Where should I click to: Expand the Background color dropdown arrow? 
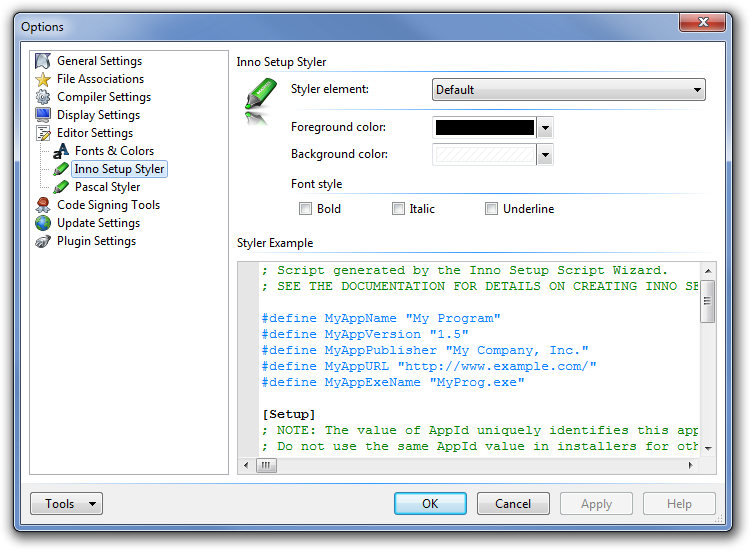[545, 155]
